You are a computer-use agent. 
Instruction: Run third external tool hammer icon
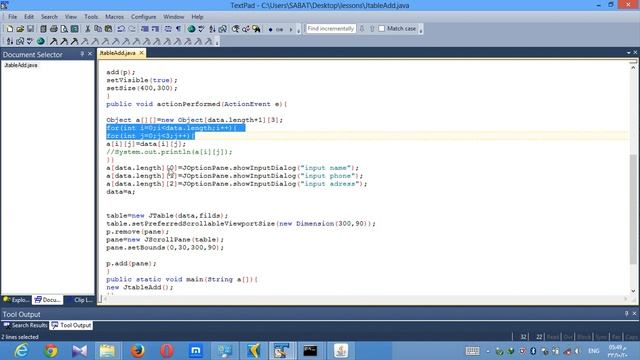tap(74, 41)
